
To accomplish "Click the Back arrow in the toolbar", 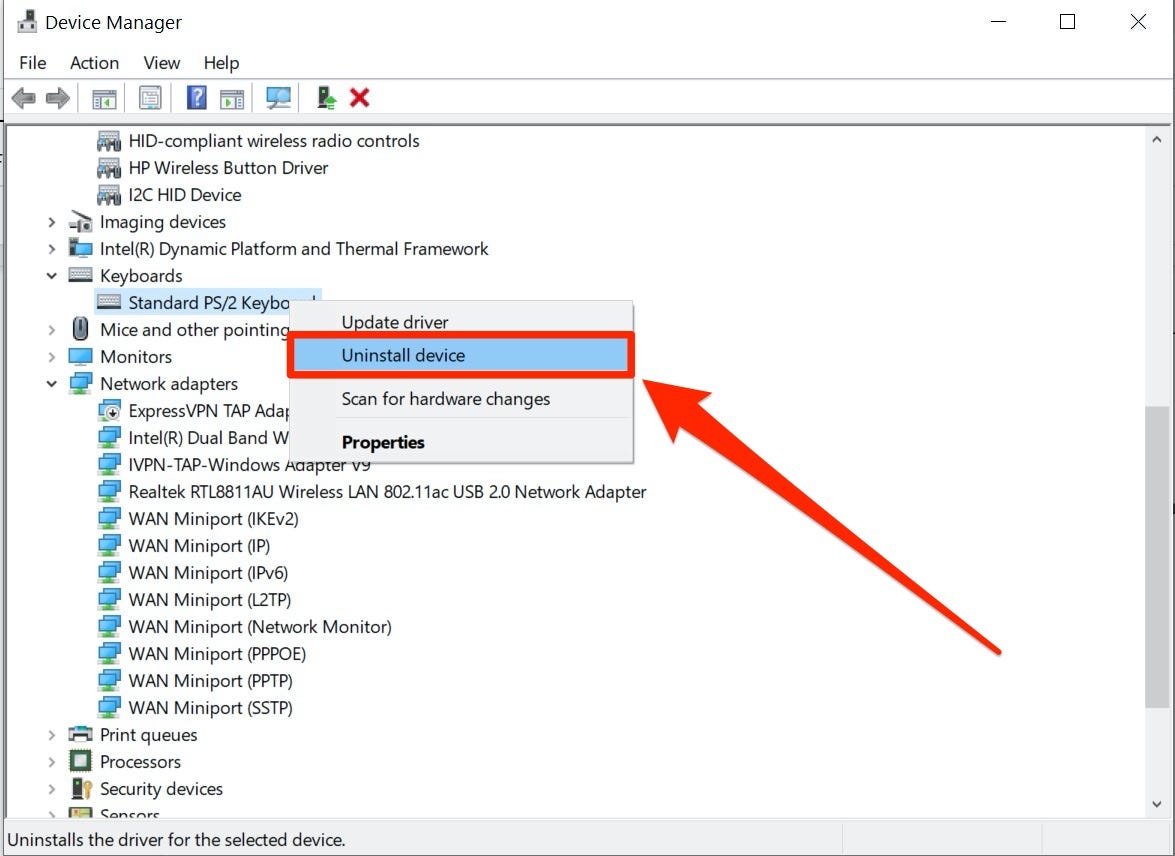I will click(23, 98).
